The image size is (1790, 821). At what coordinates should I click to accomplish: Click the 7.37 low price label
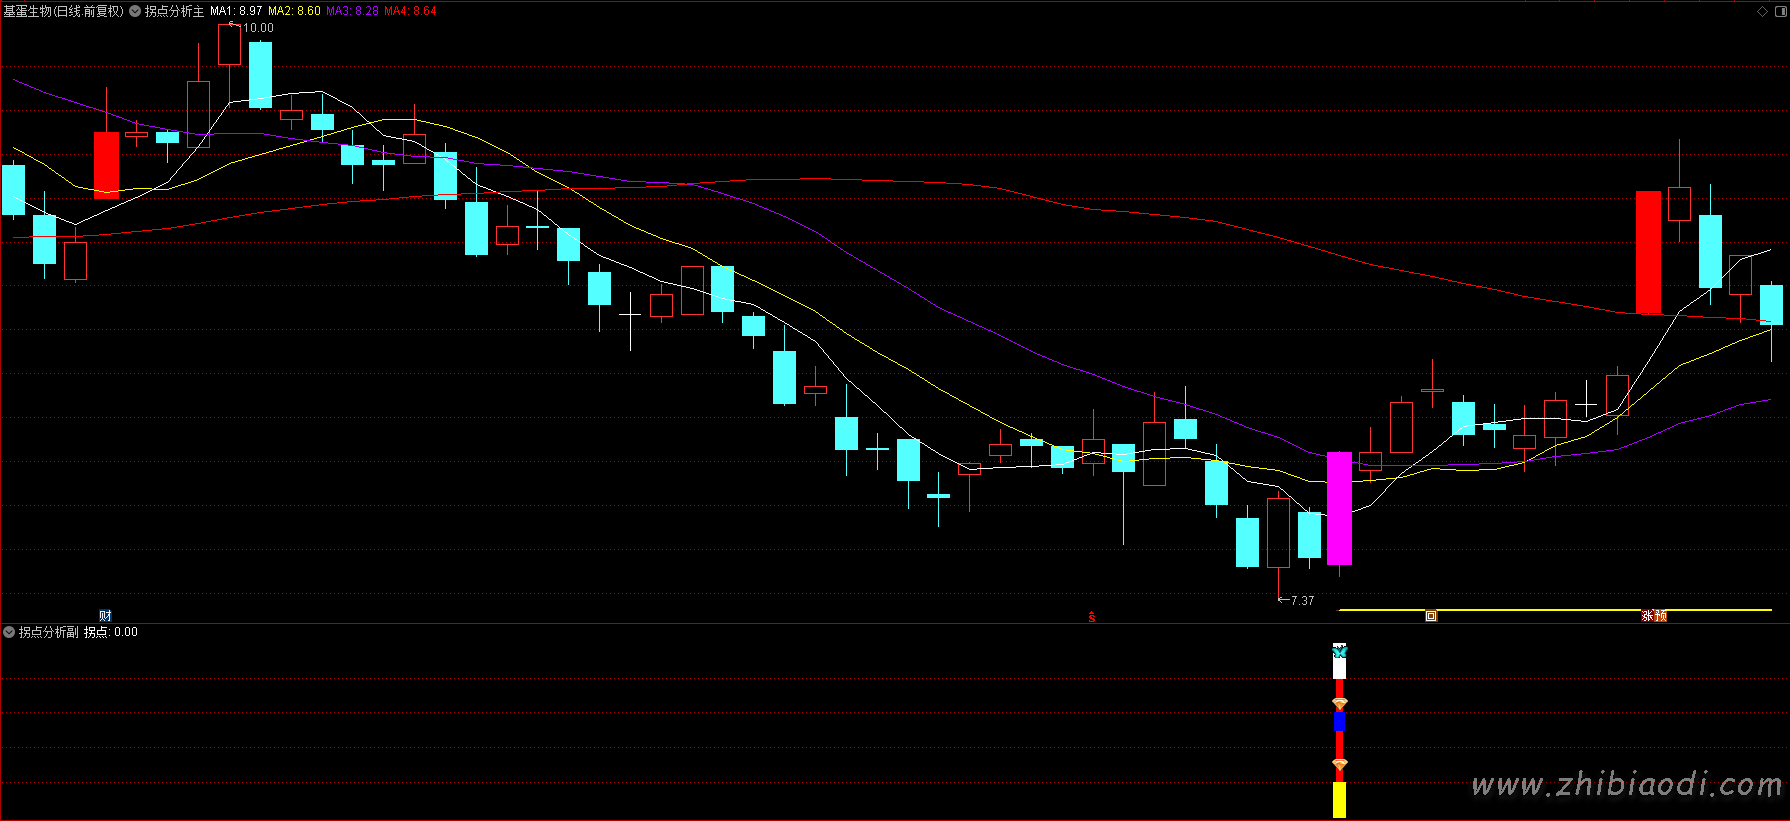coord(1302,601)
